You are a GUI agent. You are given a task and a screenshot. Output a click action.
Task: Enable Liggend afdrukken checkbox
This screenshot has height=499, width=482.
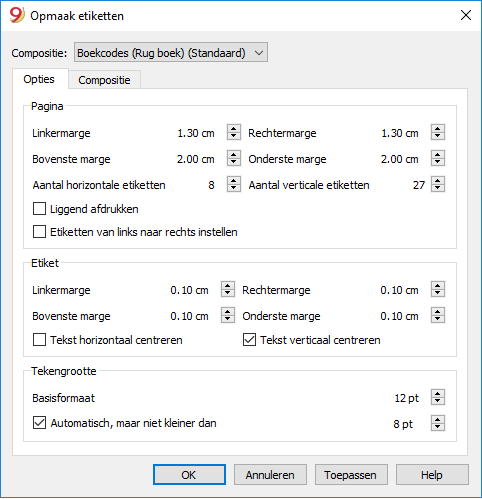[39, 209]
